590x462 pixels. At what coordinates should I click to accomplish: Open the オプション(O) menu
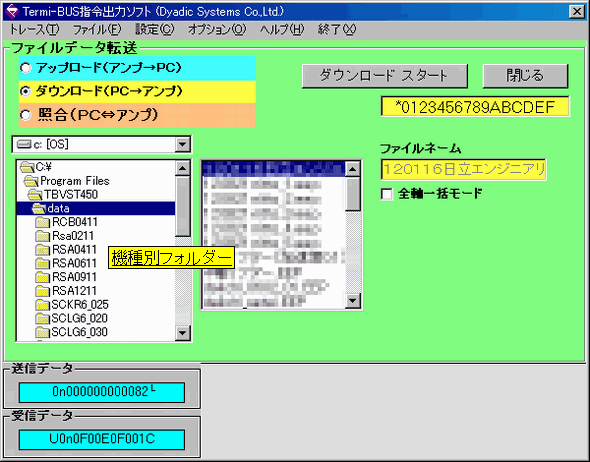click(x=217, y=29)
